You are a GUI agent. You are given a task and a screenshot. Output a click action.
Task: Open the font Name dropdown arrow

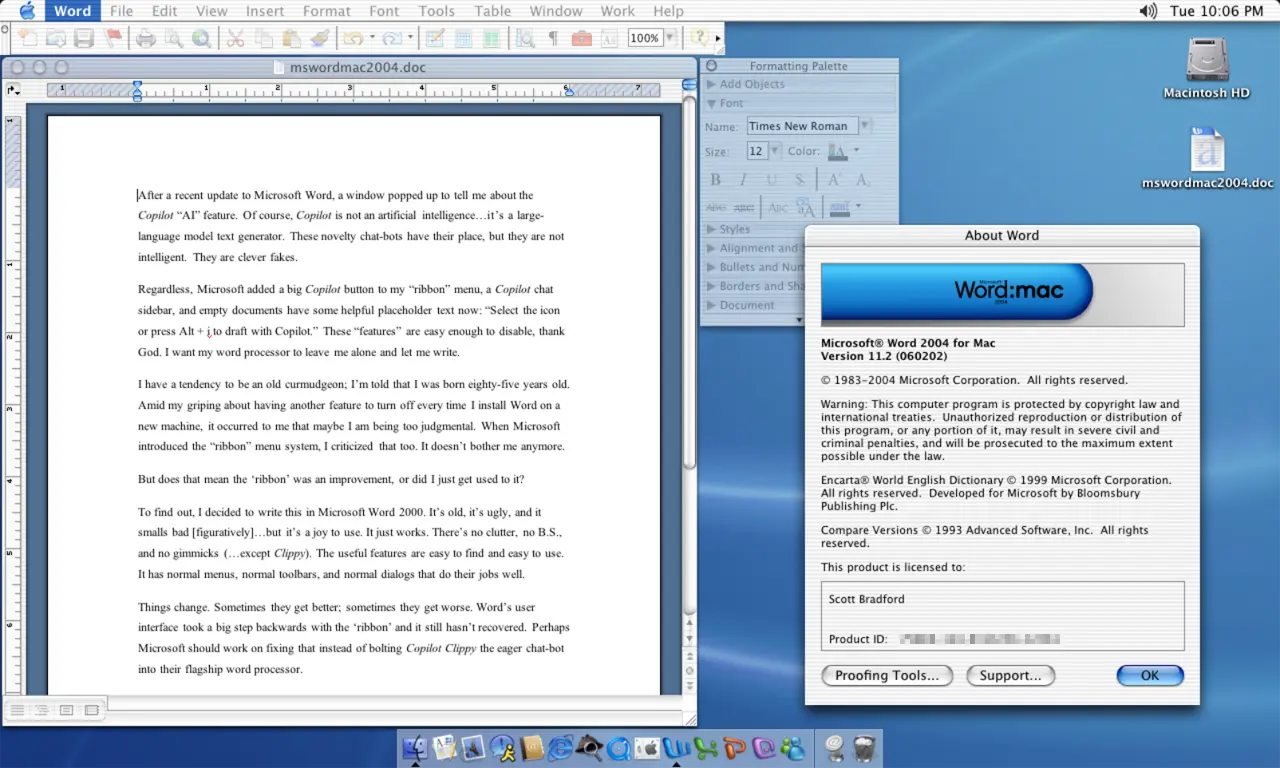click(x=864, y=126)
